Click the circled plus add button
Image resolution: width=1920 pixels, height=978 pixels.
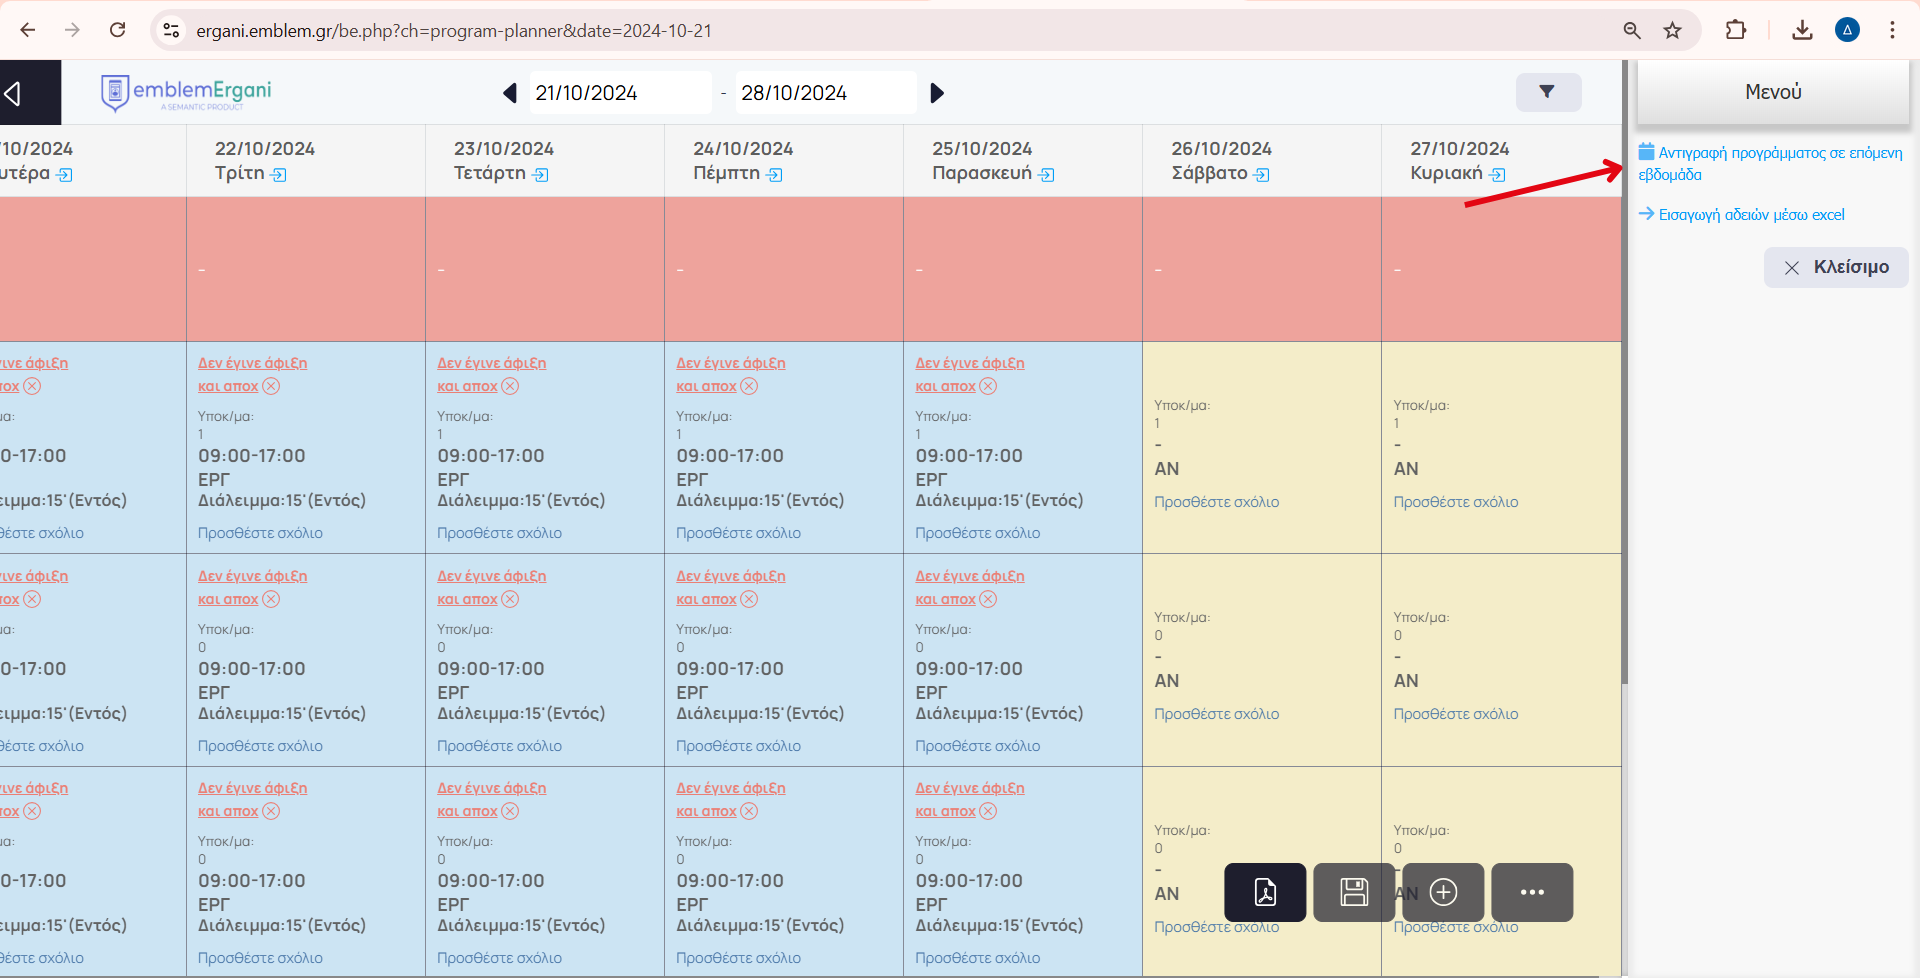[1443, 892]
